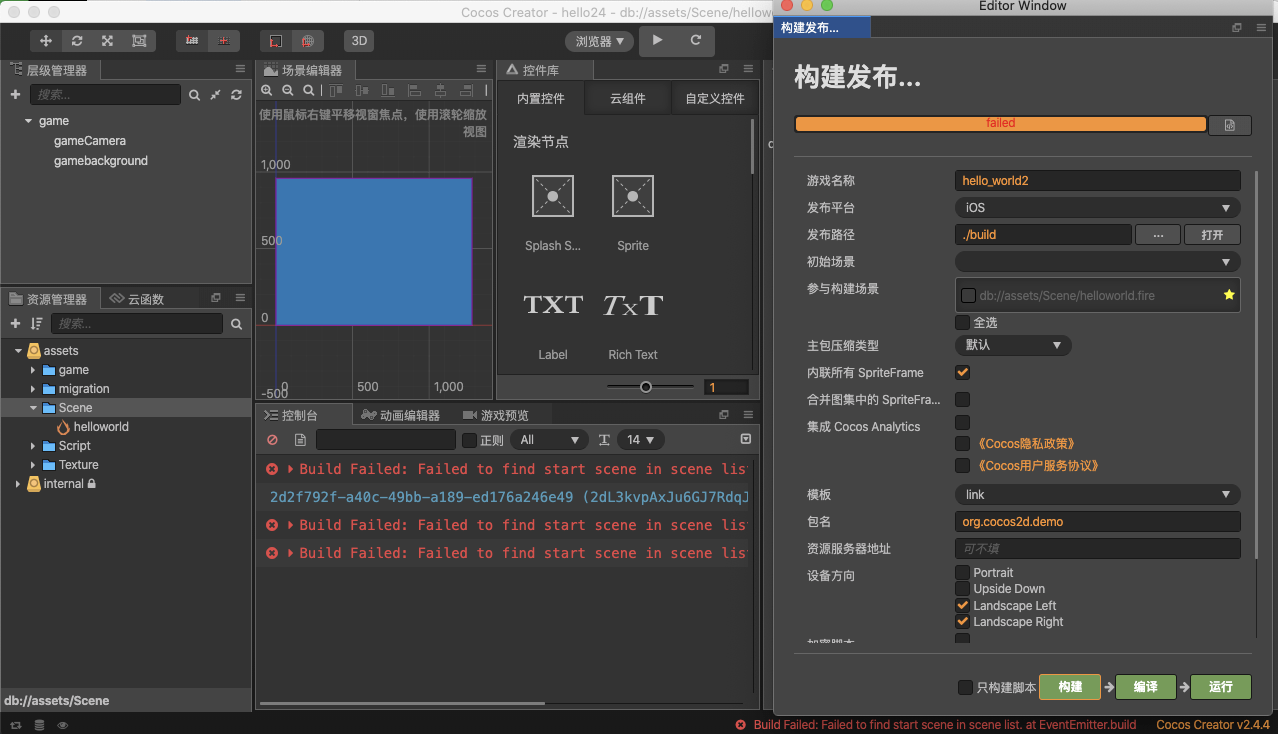Uncheck 内联所有 SpriteFrame checkbox
The height and width of the screenshot is (734, 1278).
(x=962, y=373)
